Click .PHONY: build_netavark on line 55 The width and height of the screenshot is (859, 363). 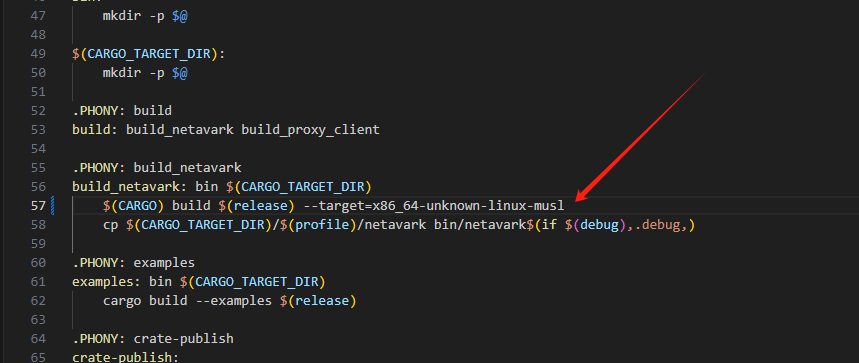point(157,168)
